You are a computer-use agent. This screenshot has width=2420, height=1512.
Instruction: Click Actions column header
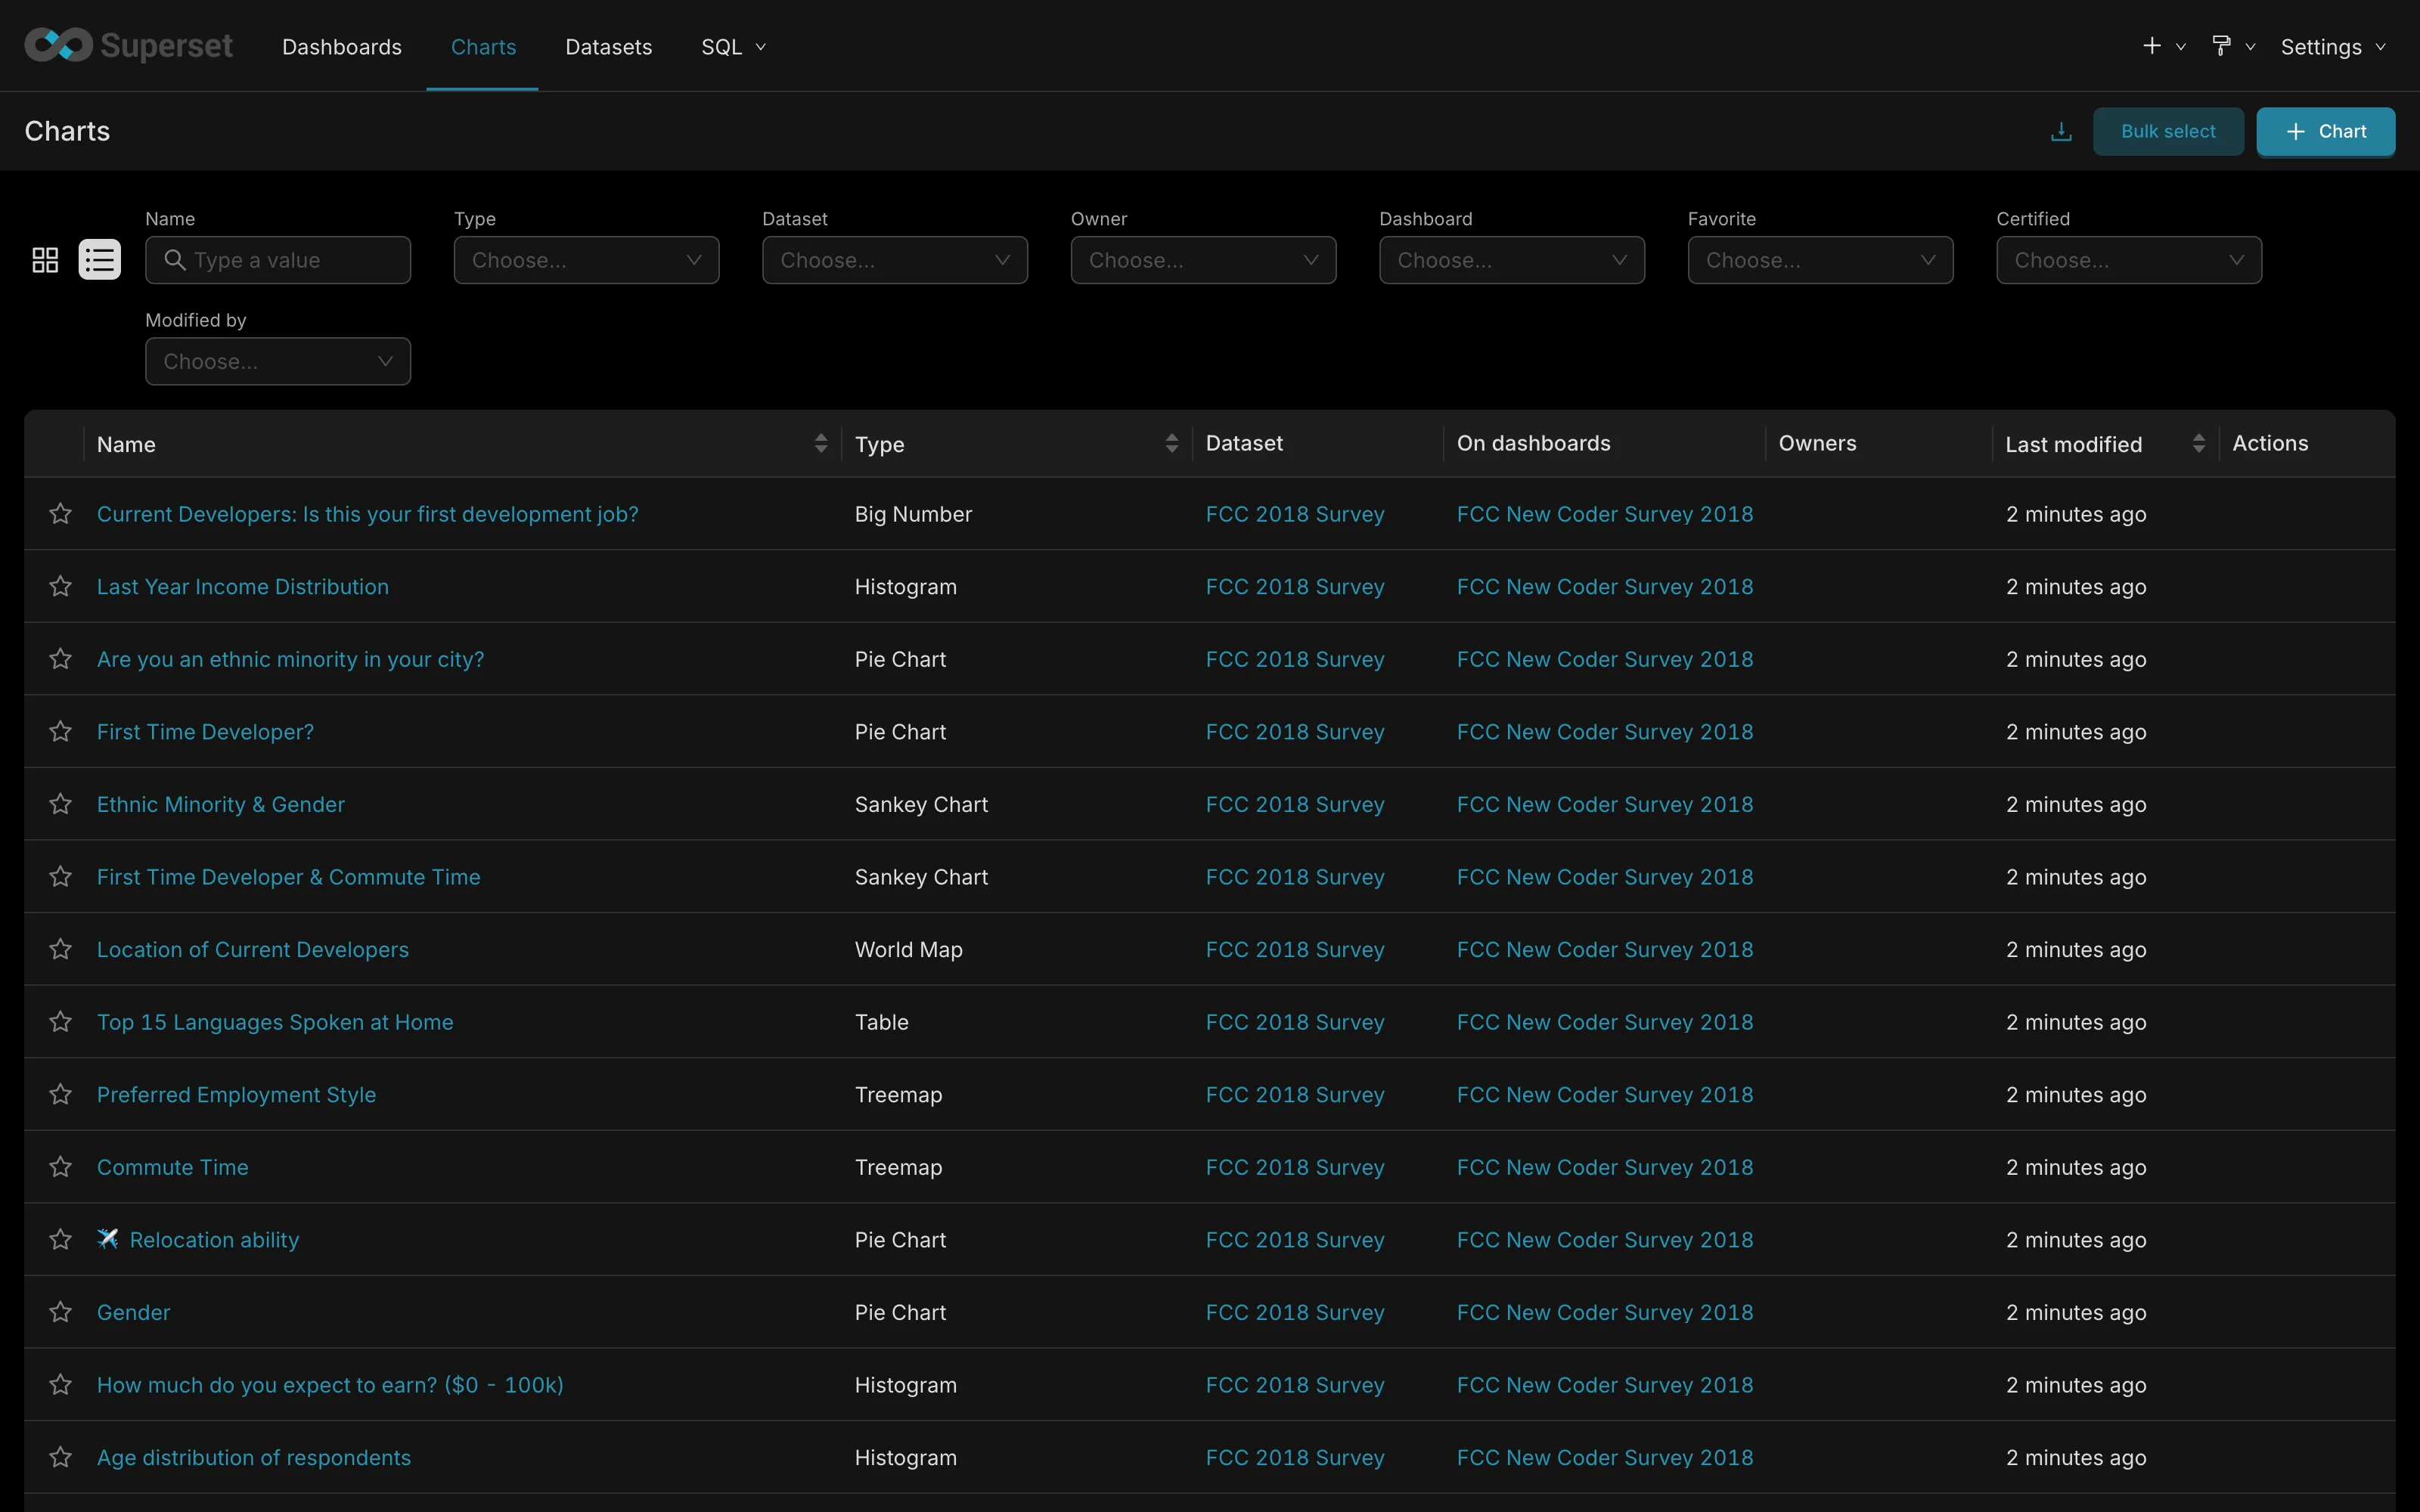tap(2270, 443)
